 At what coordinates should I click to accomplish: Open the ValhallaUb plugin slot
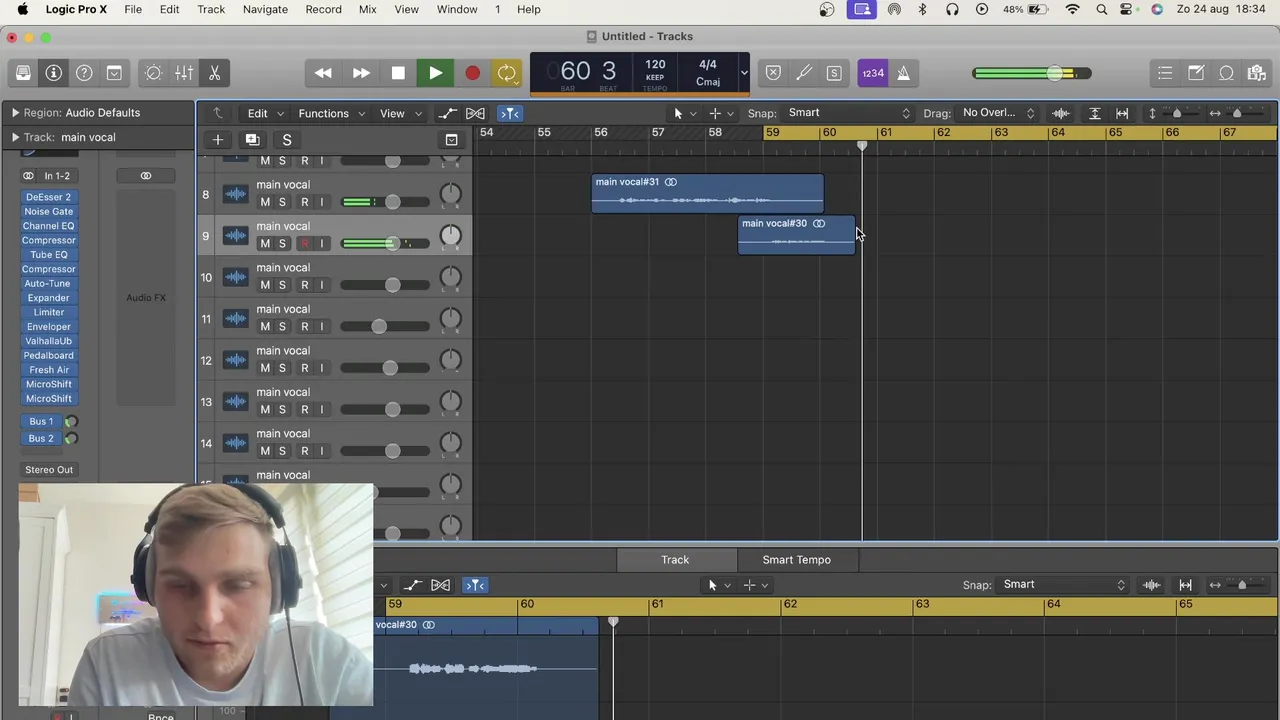click(48, 341)
